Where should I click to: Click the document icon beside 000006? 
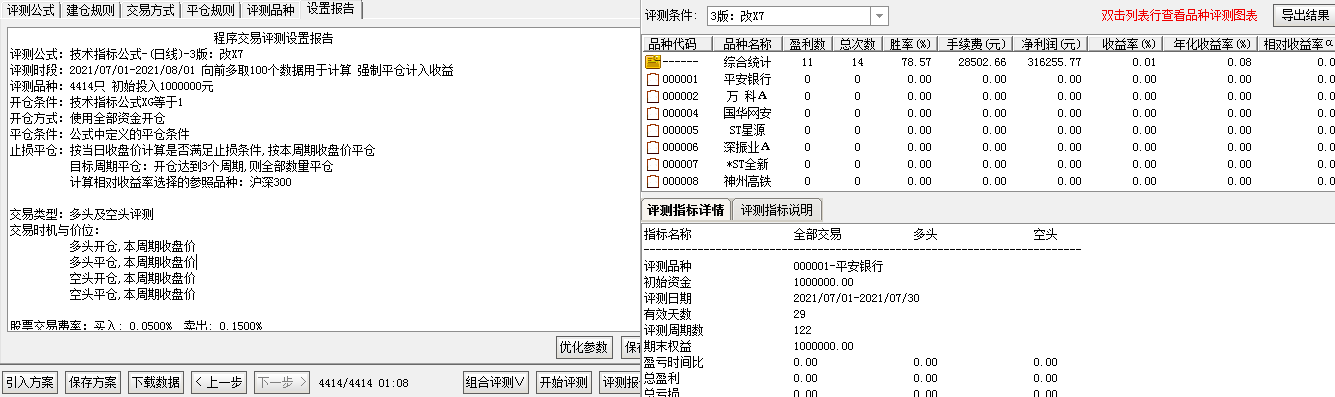pyautogui.click(x=652, y=147)
